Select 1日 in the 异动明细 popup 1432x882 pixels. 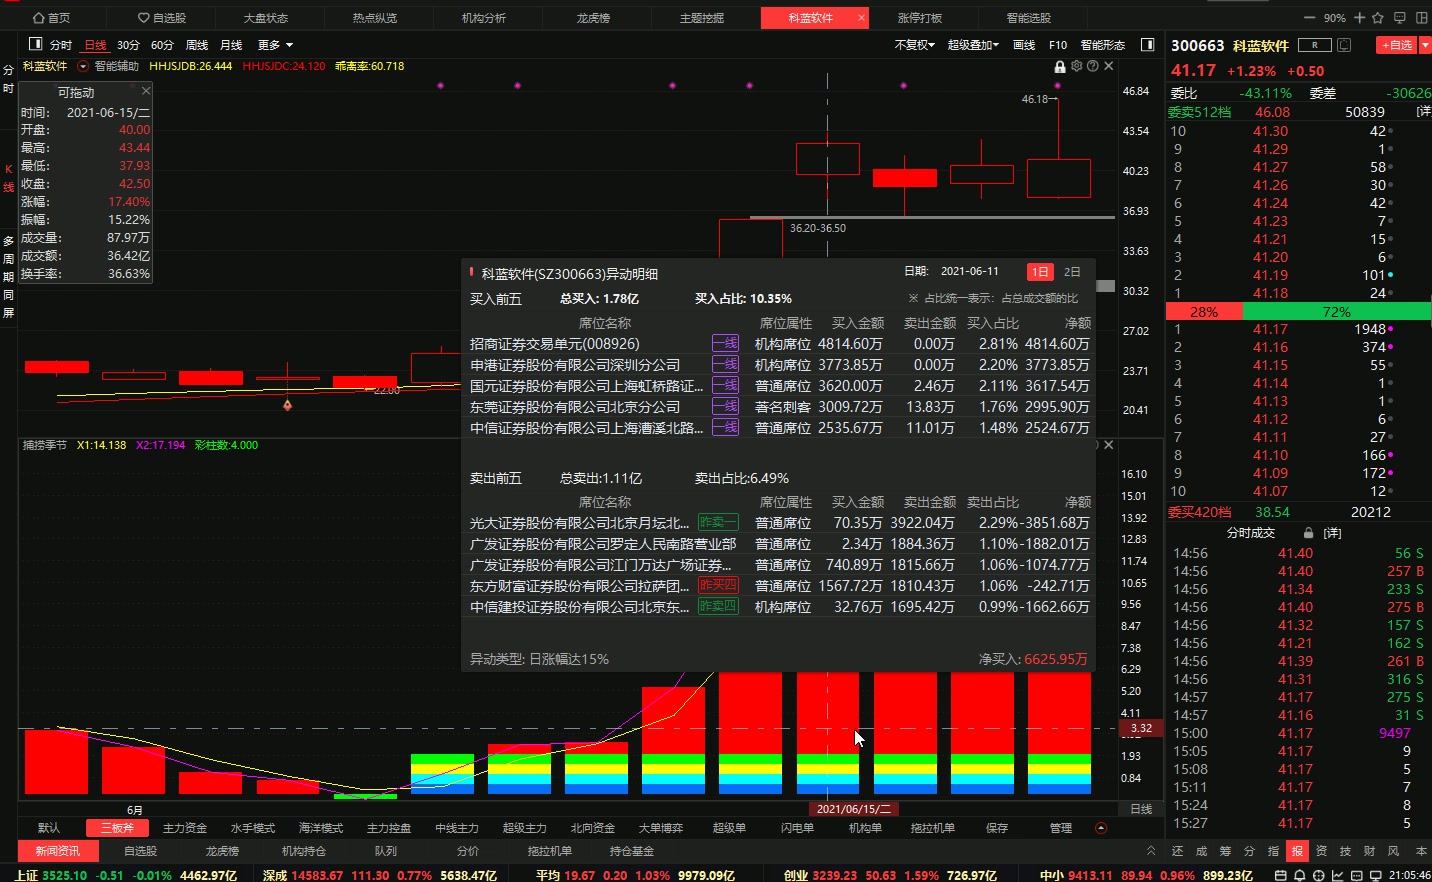[x=1040, y=272]
